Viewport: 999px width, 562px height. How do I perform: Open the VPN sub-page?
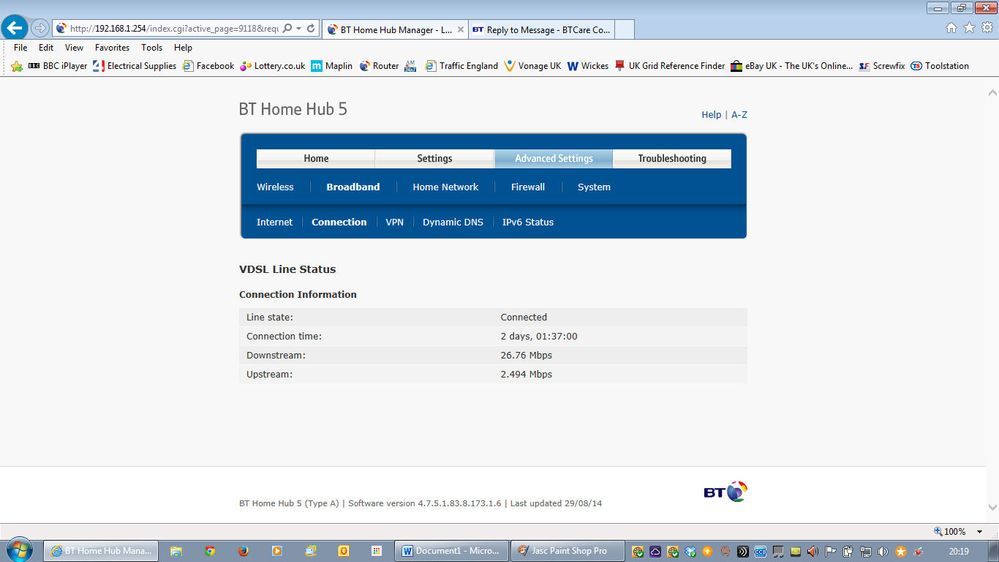click(x=394, y=222)
